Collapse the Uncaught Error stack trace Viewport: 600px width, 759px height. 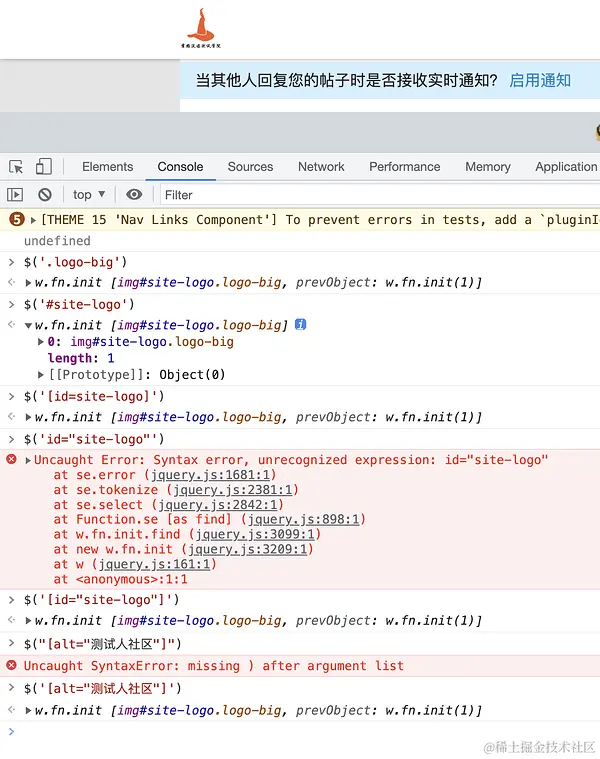tap(28, 460)
